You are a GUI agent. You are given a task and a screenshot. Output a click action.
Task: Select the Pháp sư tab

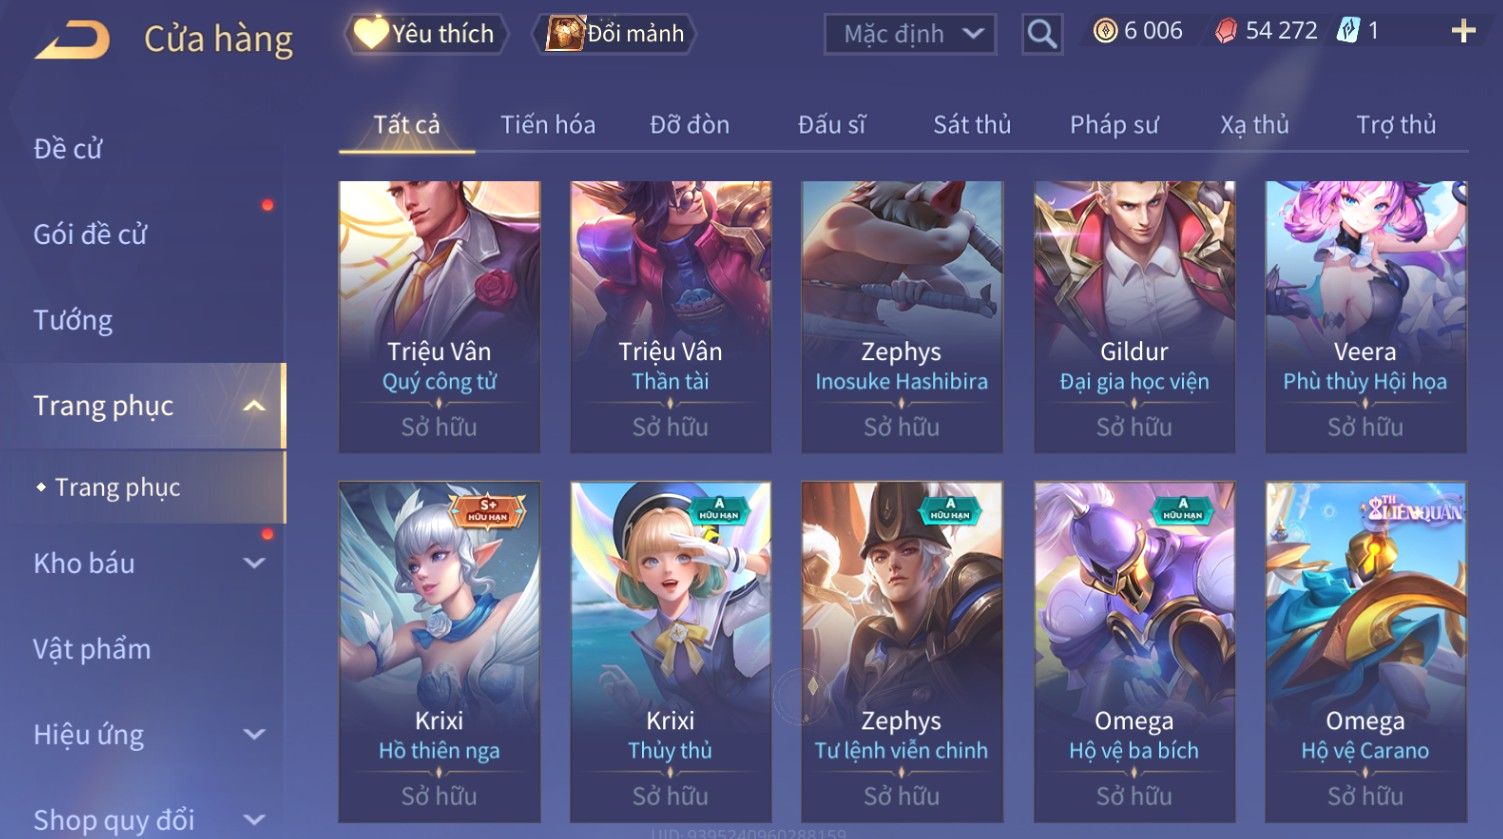(1114, 125)
